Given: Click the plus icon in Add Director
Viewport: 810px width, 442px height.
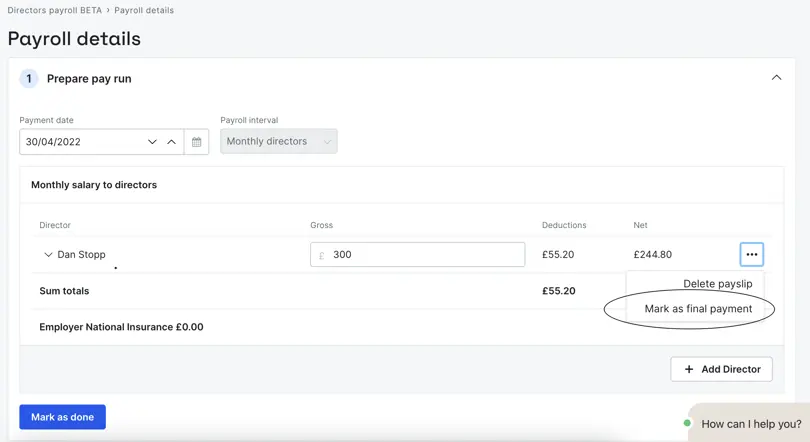Looking at the screenshot, I should click(689, 369).
